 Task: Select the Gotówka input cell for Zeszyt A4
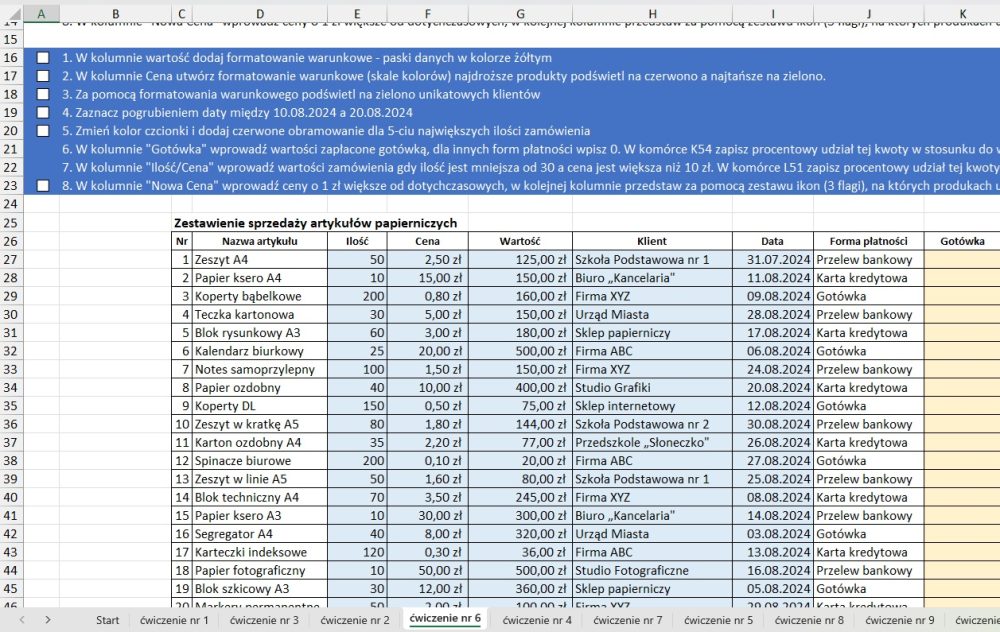click(x=962, y=260)
